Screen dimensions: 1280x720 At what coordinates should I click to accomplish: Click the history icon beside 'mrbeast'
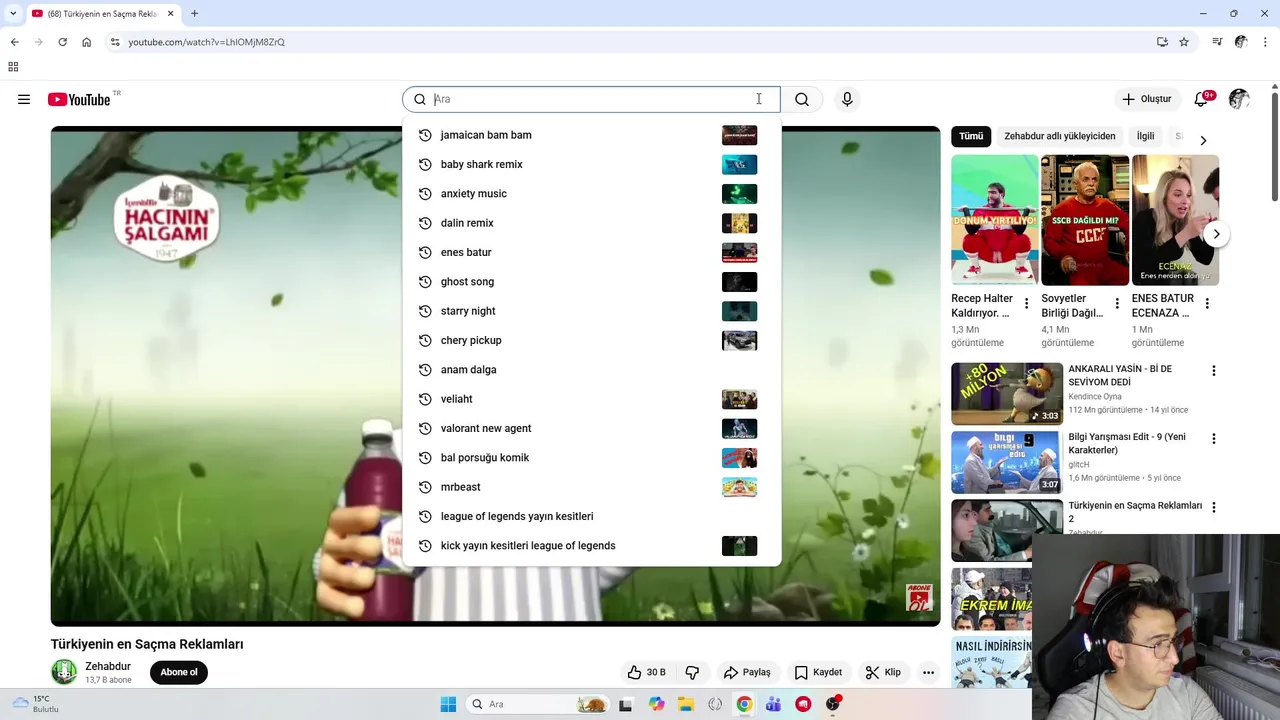pos(425,487)
